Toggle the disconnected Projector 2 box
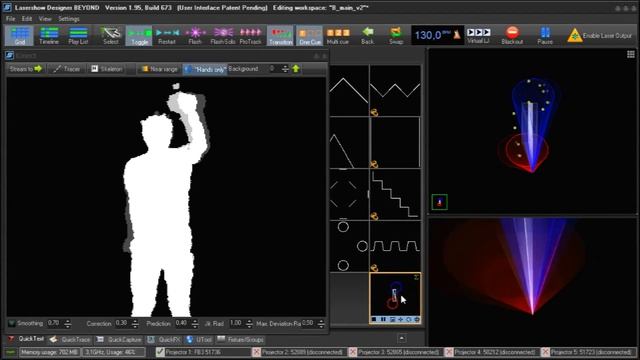The image size is (640, 360). [256, 352]
